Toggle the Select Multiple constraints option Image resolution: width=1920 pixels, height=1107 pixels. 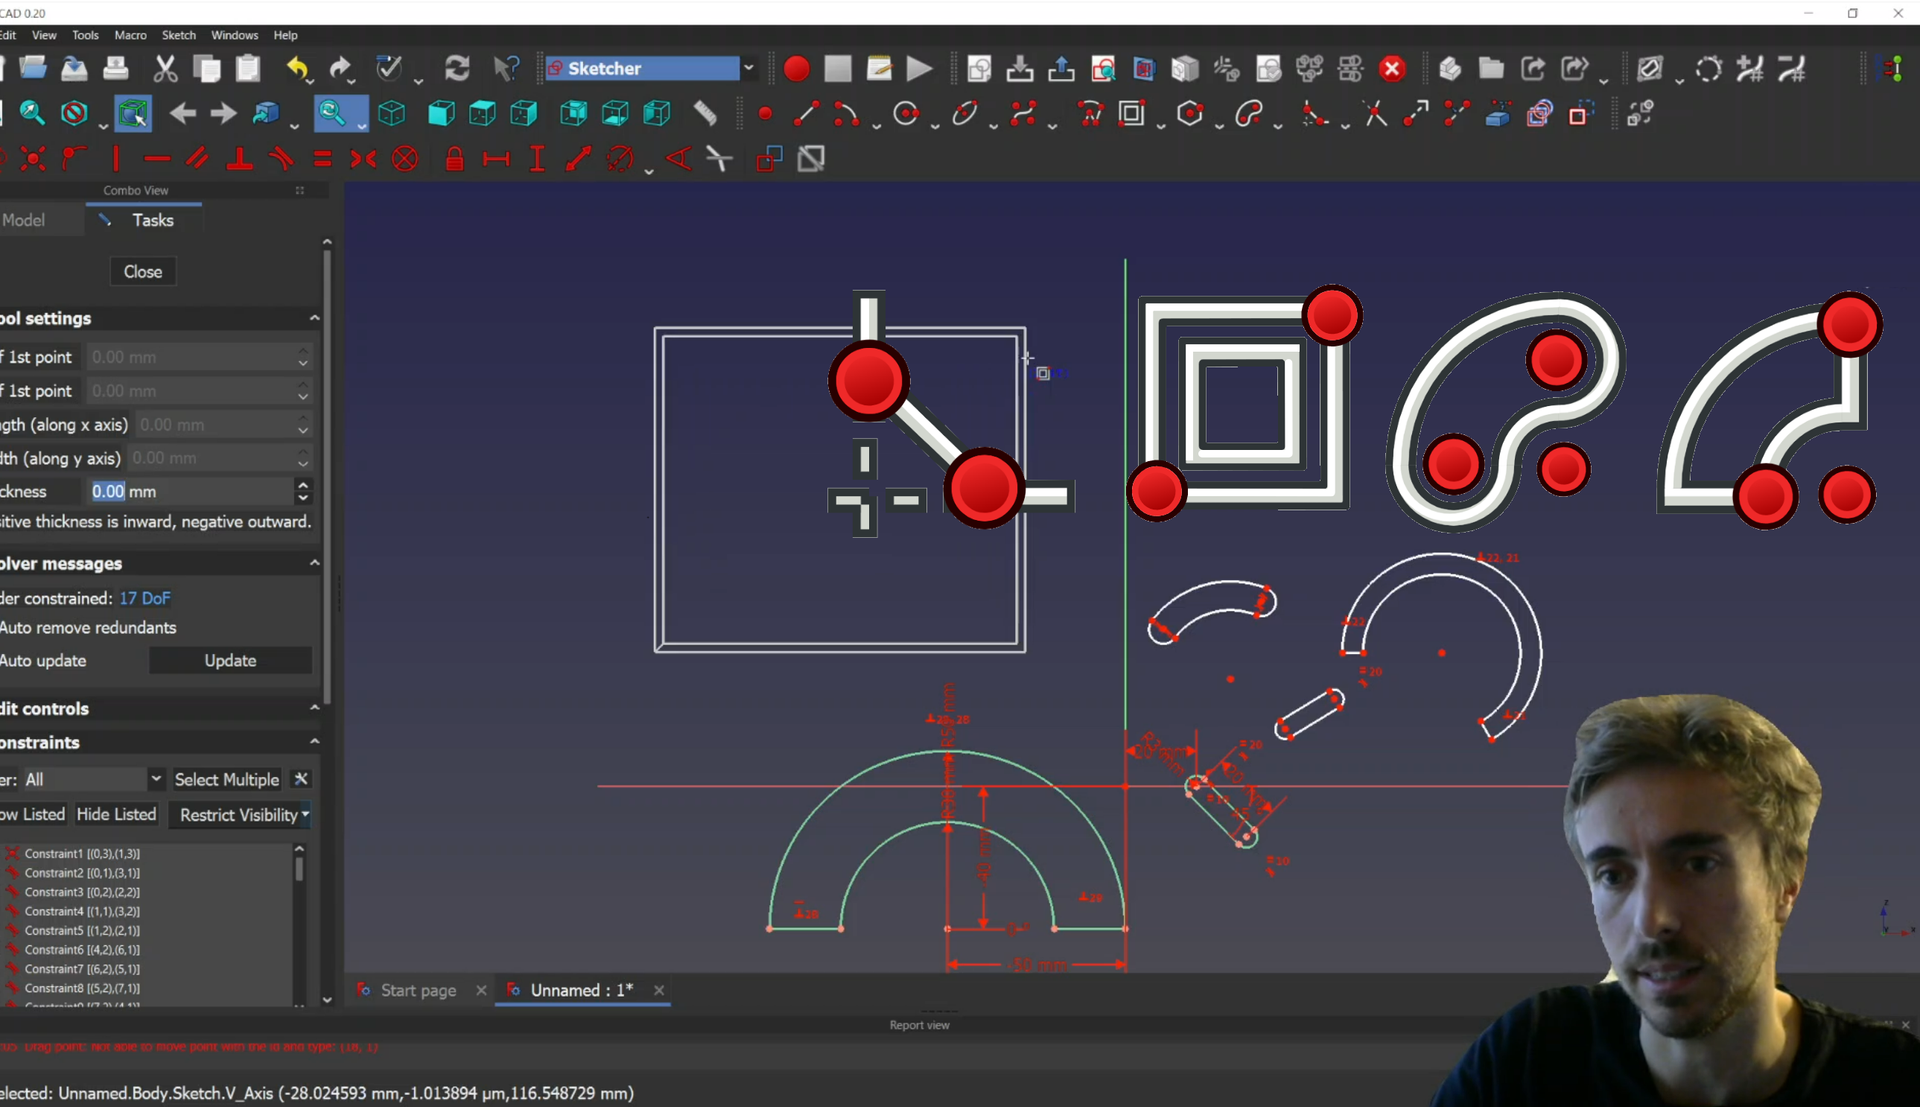click(226, 779)
